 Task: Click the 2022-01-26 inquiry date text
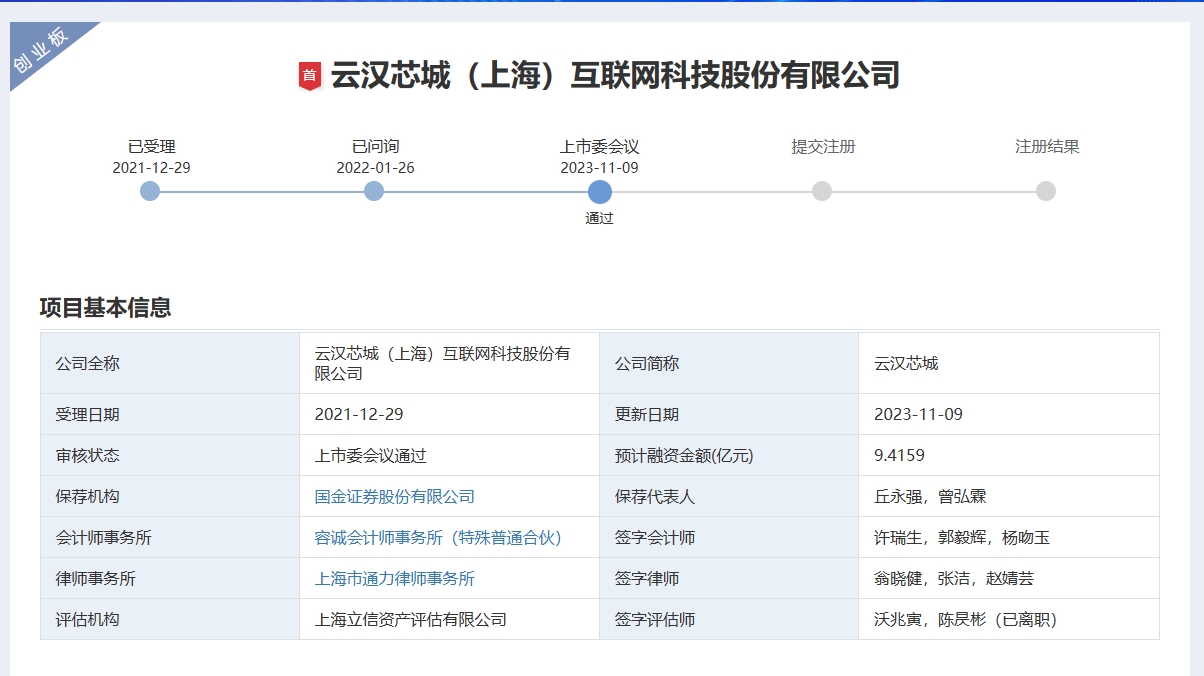pos(375,168)
